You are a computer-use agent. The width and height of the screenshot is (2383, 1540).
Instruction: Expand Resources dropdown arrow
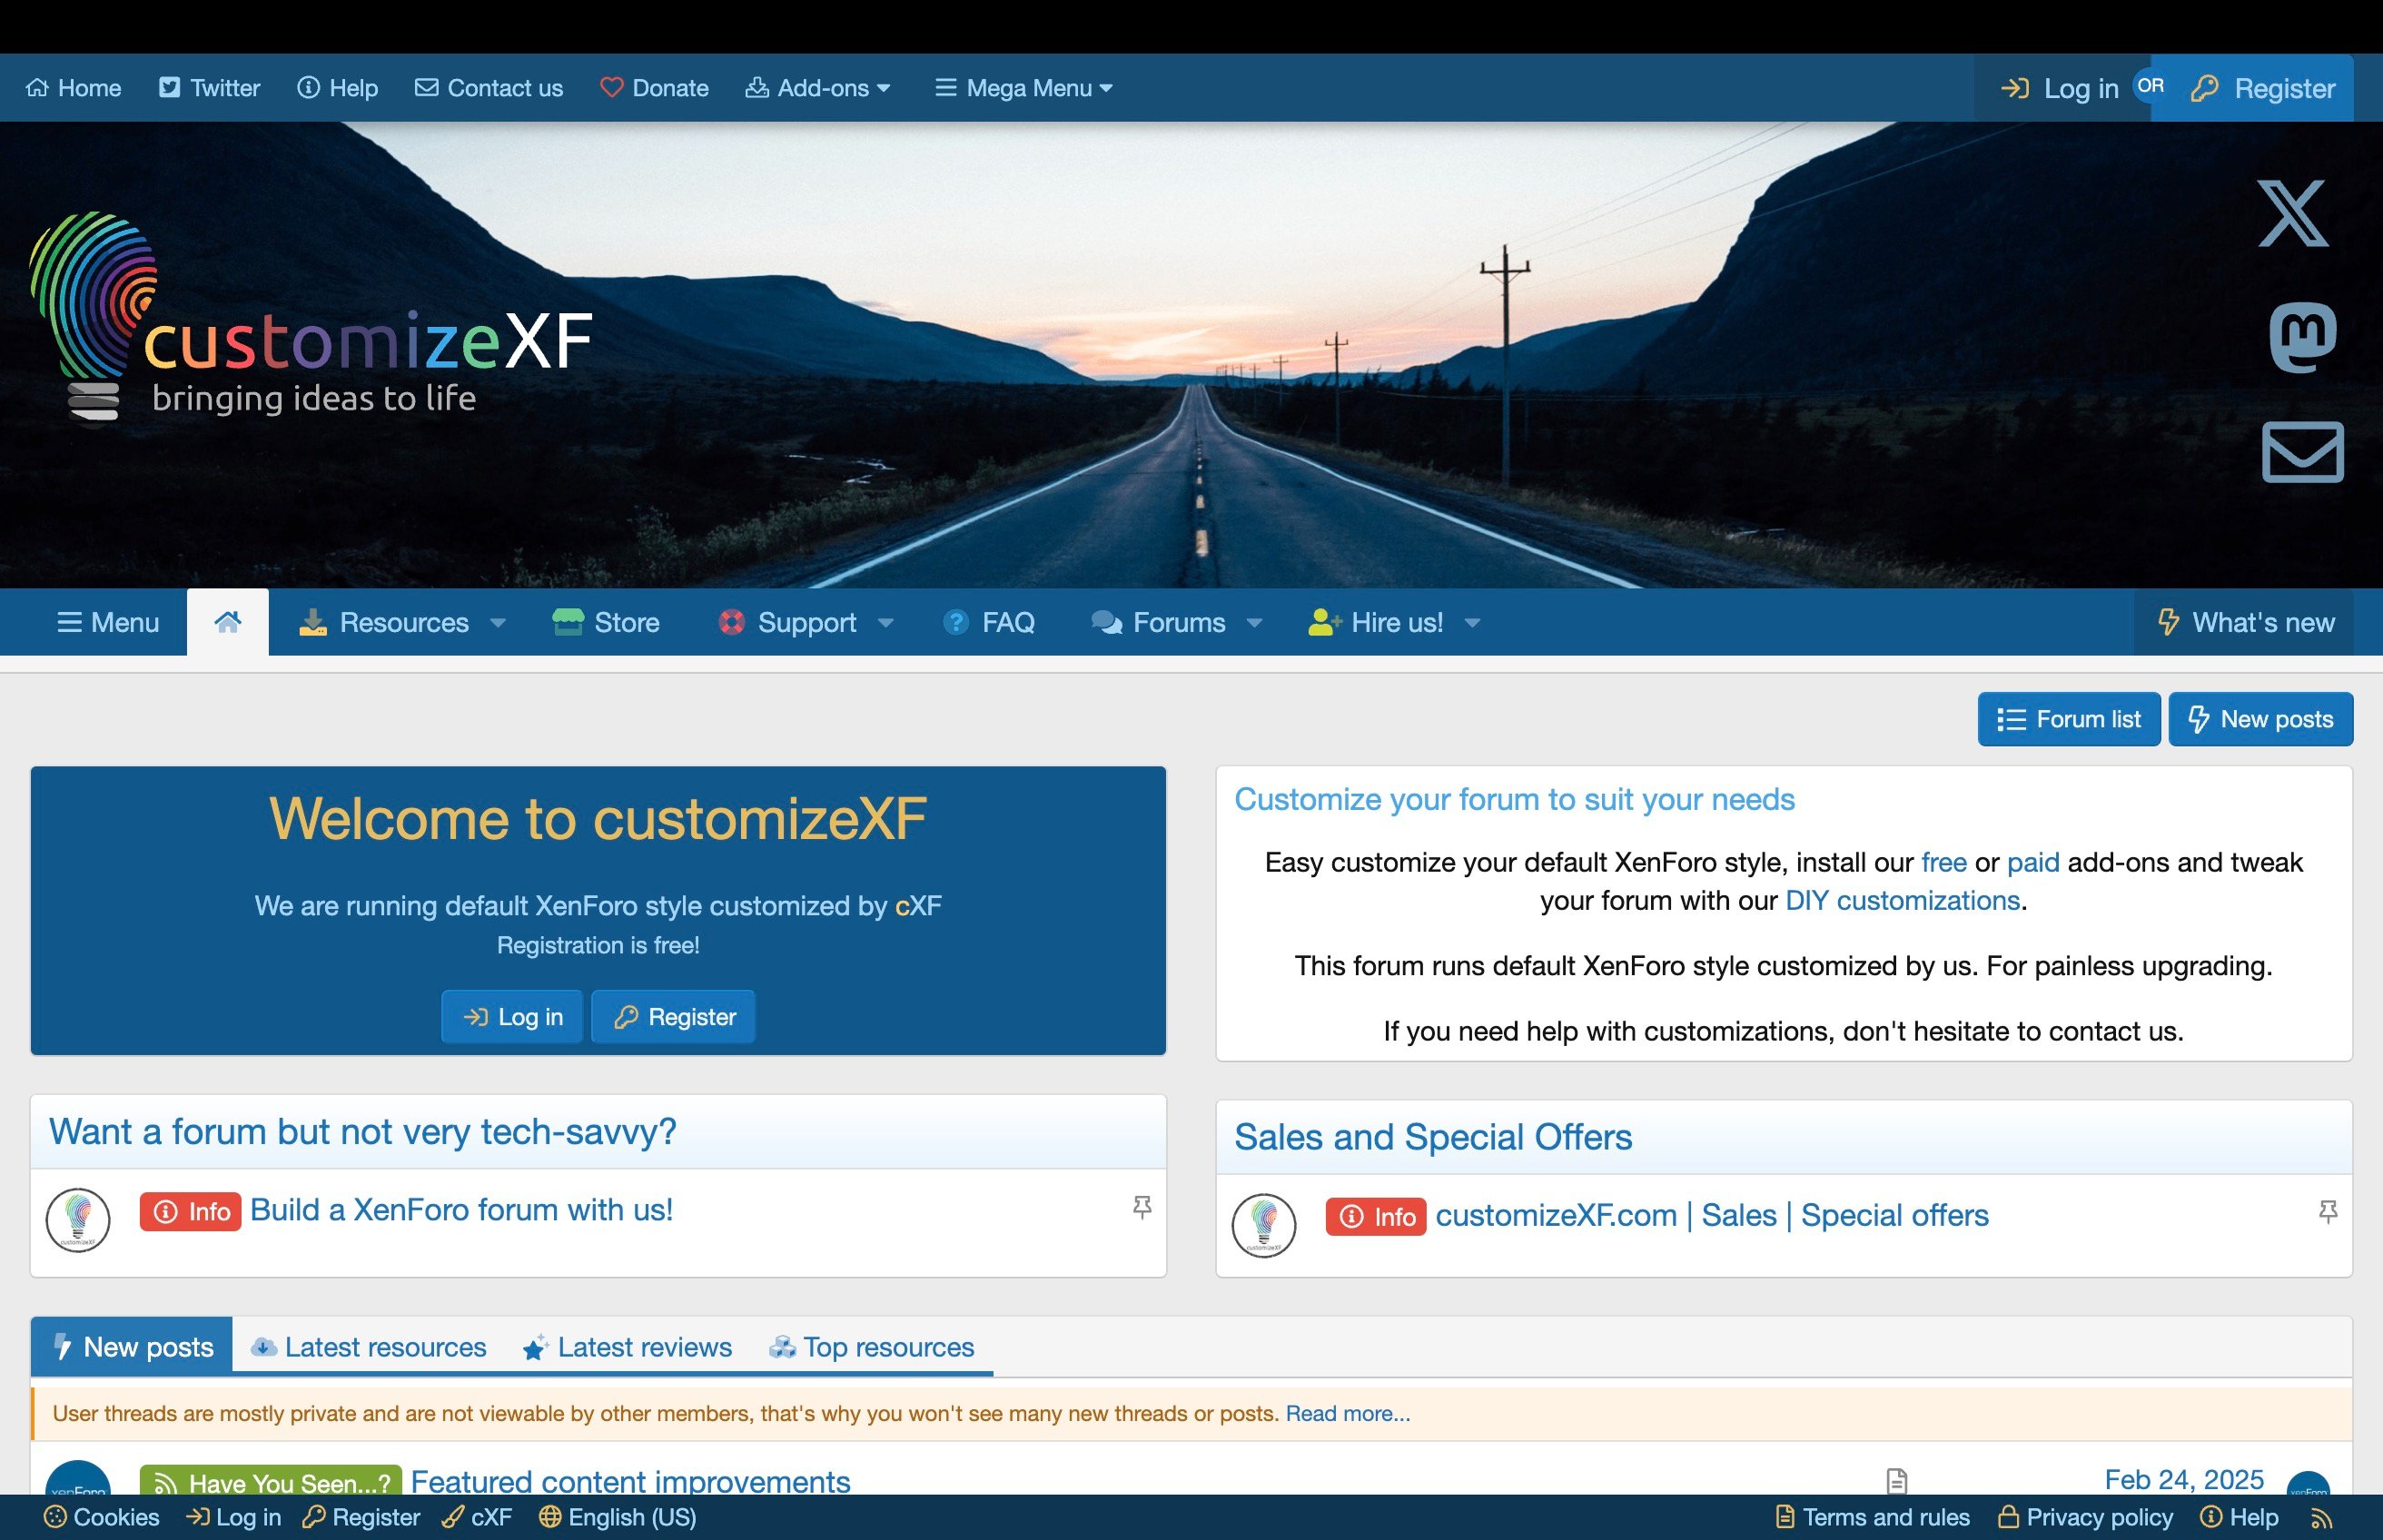click(498, 623)
